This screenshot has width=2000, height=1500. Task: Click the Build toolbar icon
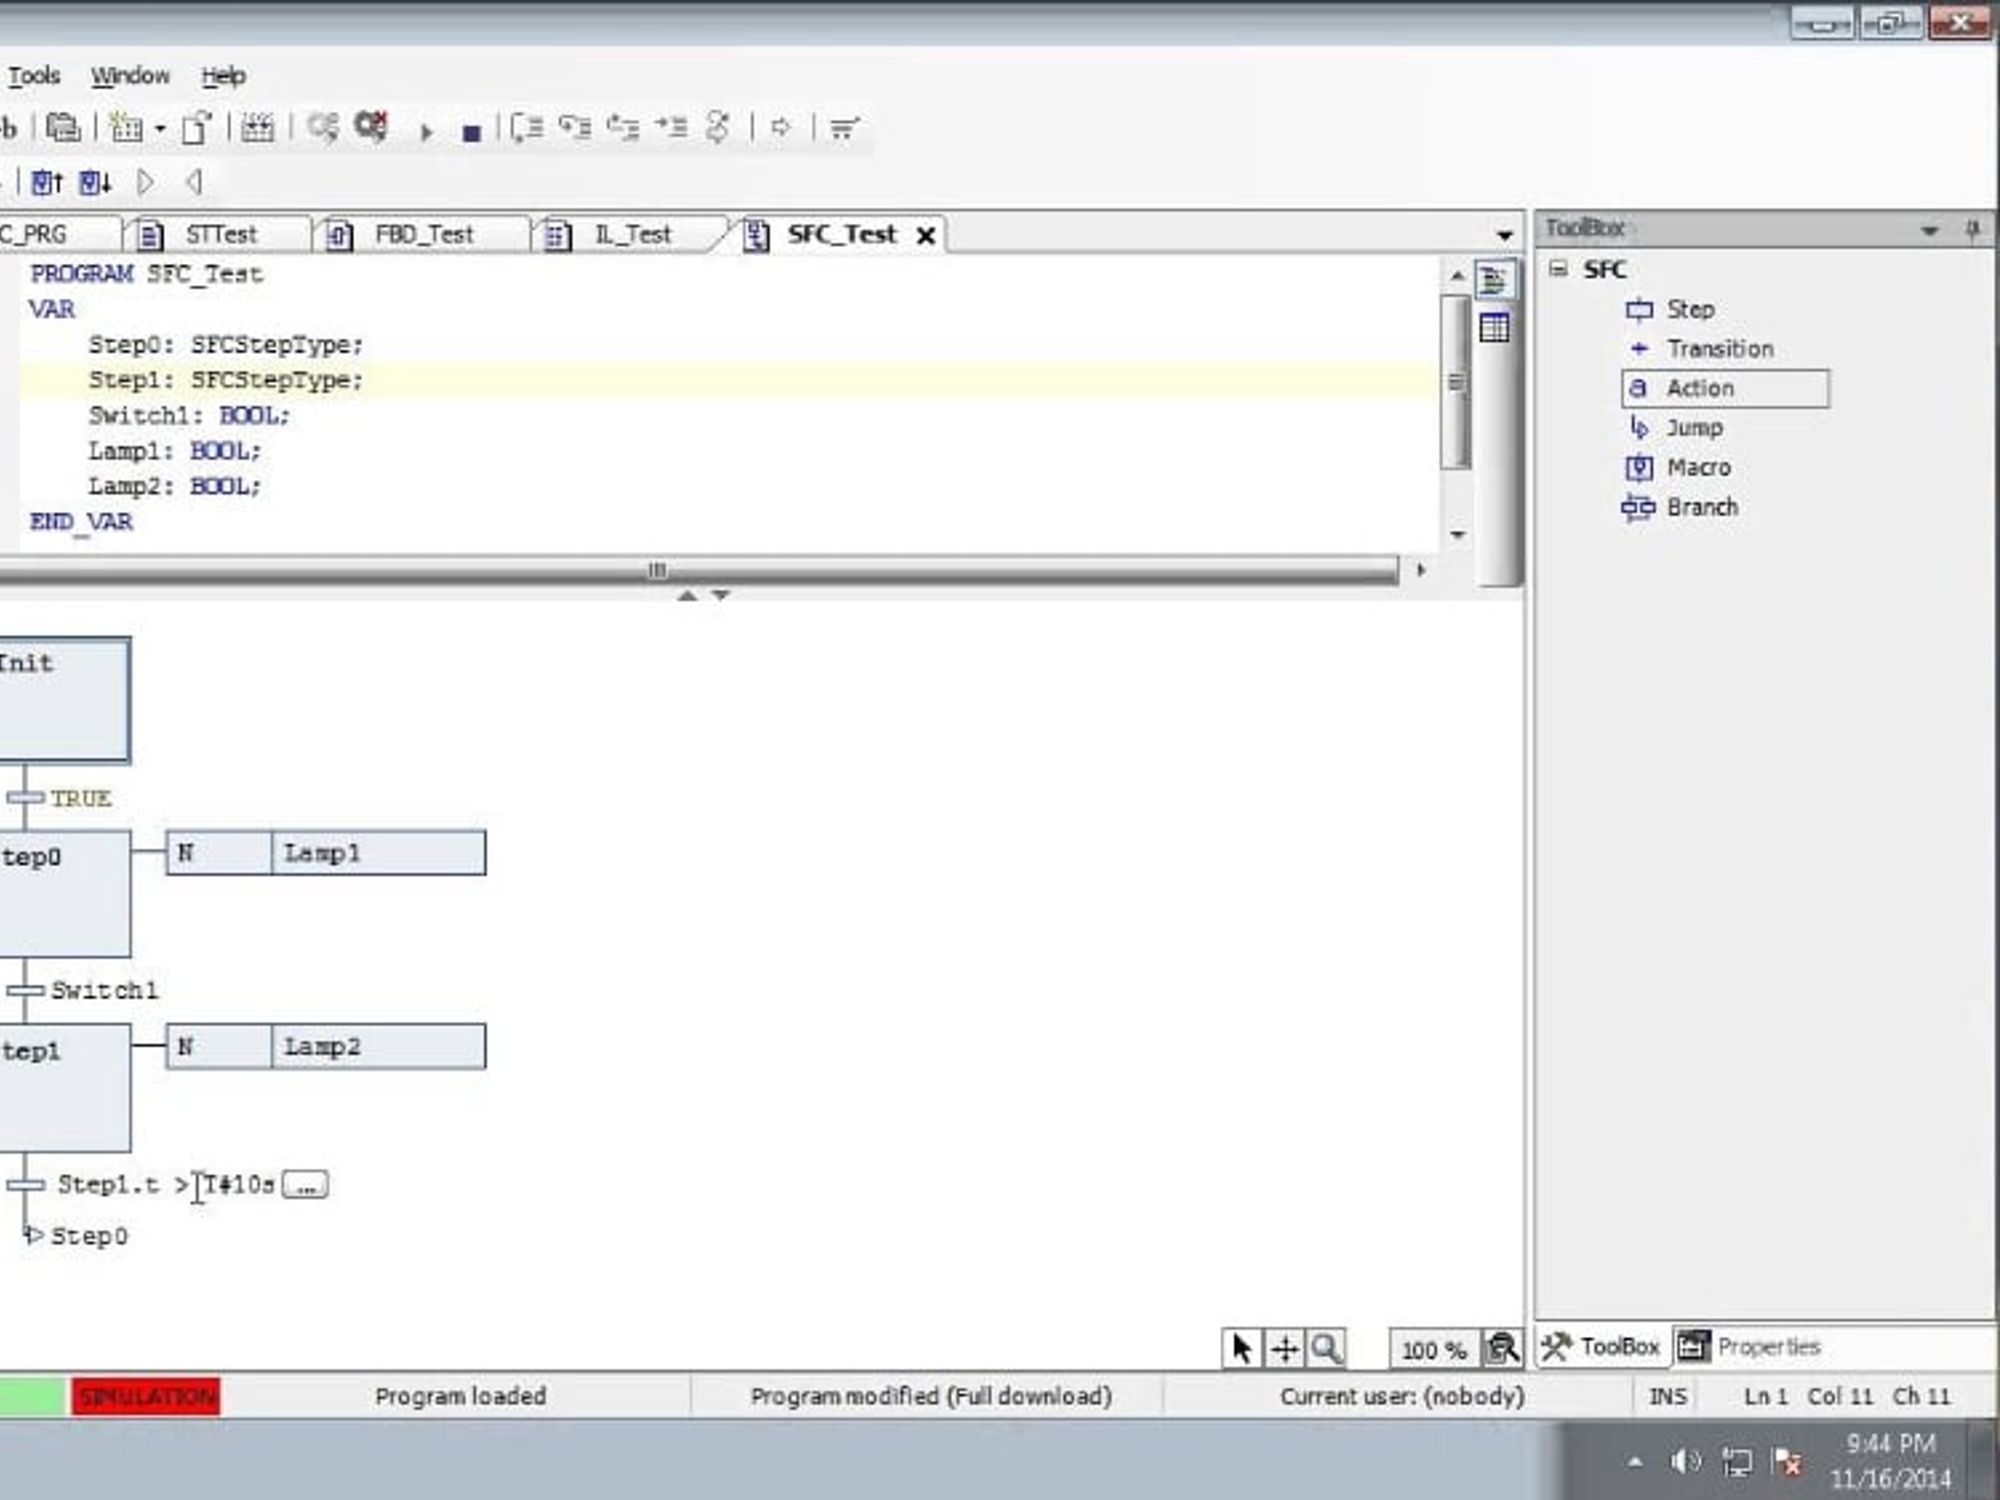point(257,127)
